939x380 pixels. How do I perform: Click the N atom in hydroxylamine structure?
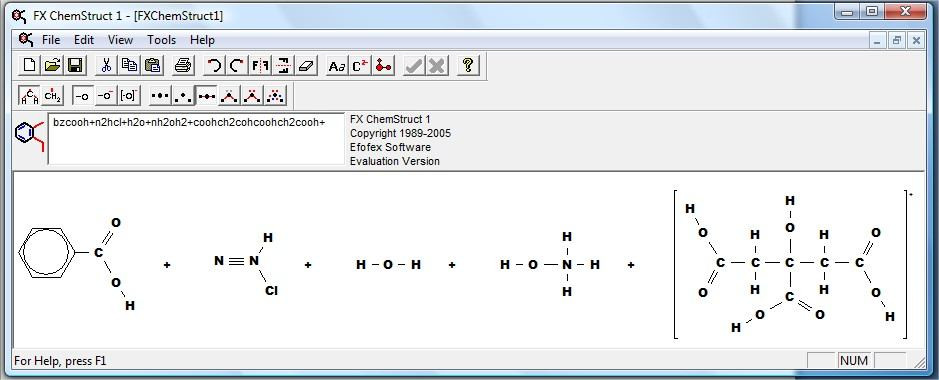click(x=567, y=265)
